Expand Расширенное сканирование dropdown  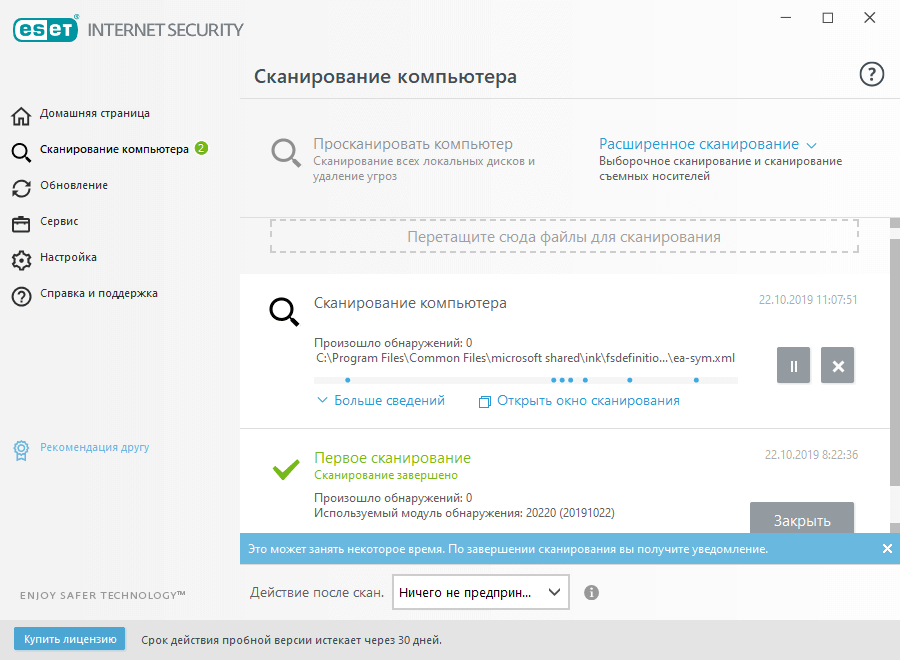pos(699,144)
